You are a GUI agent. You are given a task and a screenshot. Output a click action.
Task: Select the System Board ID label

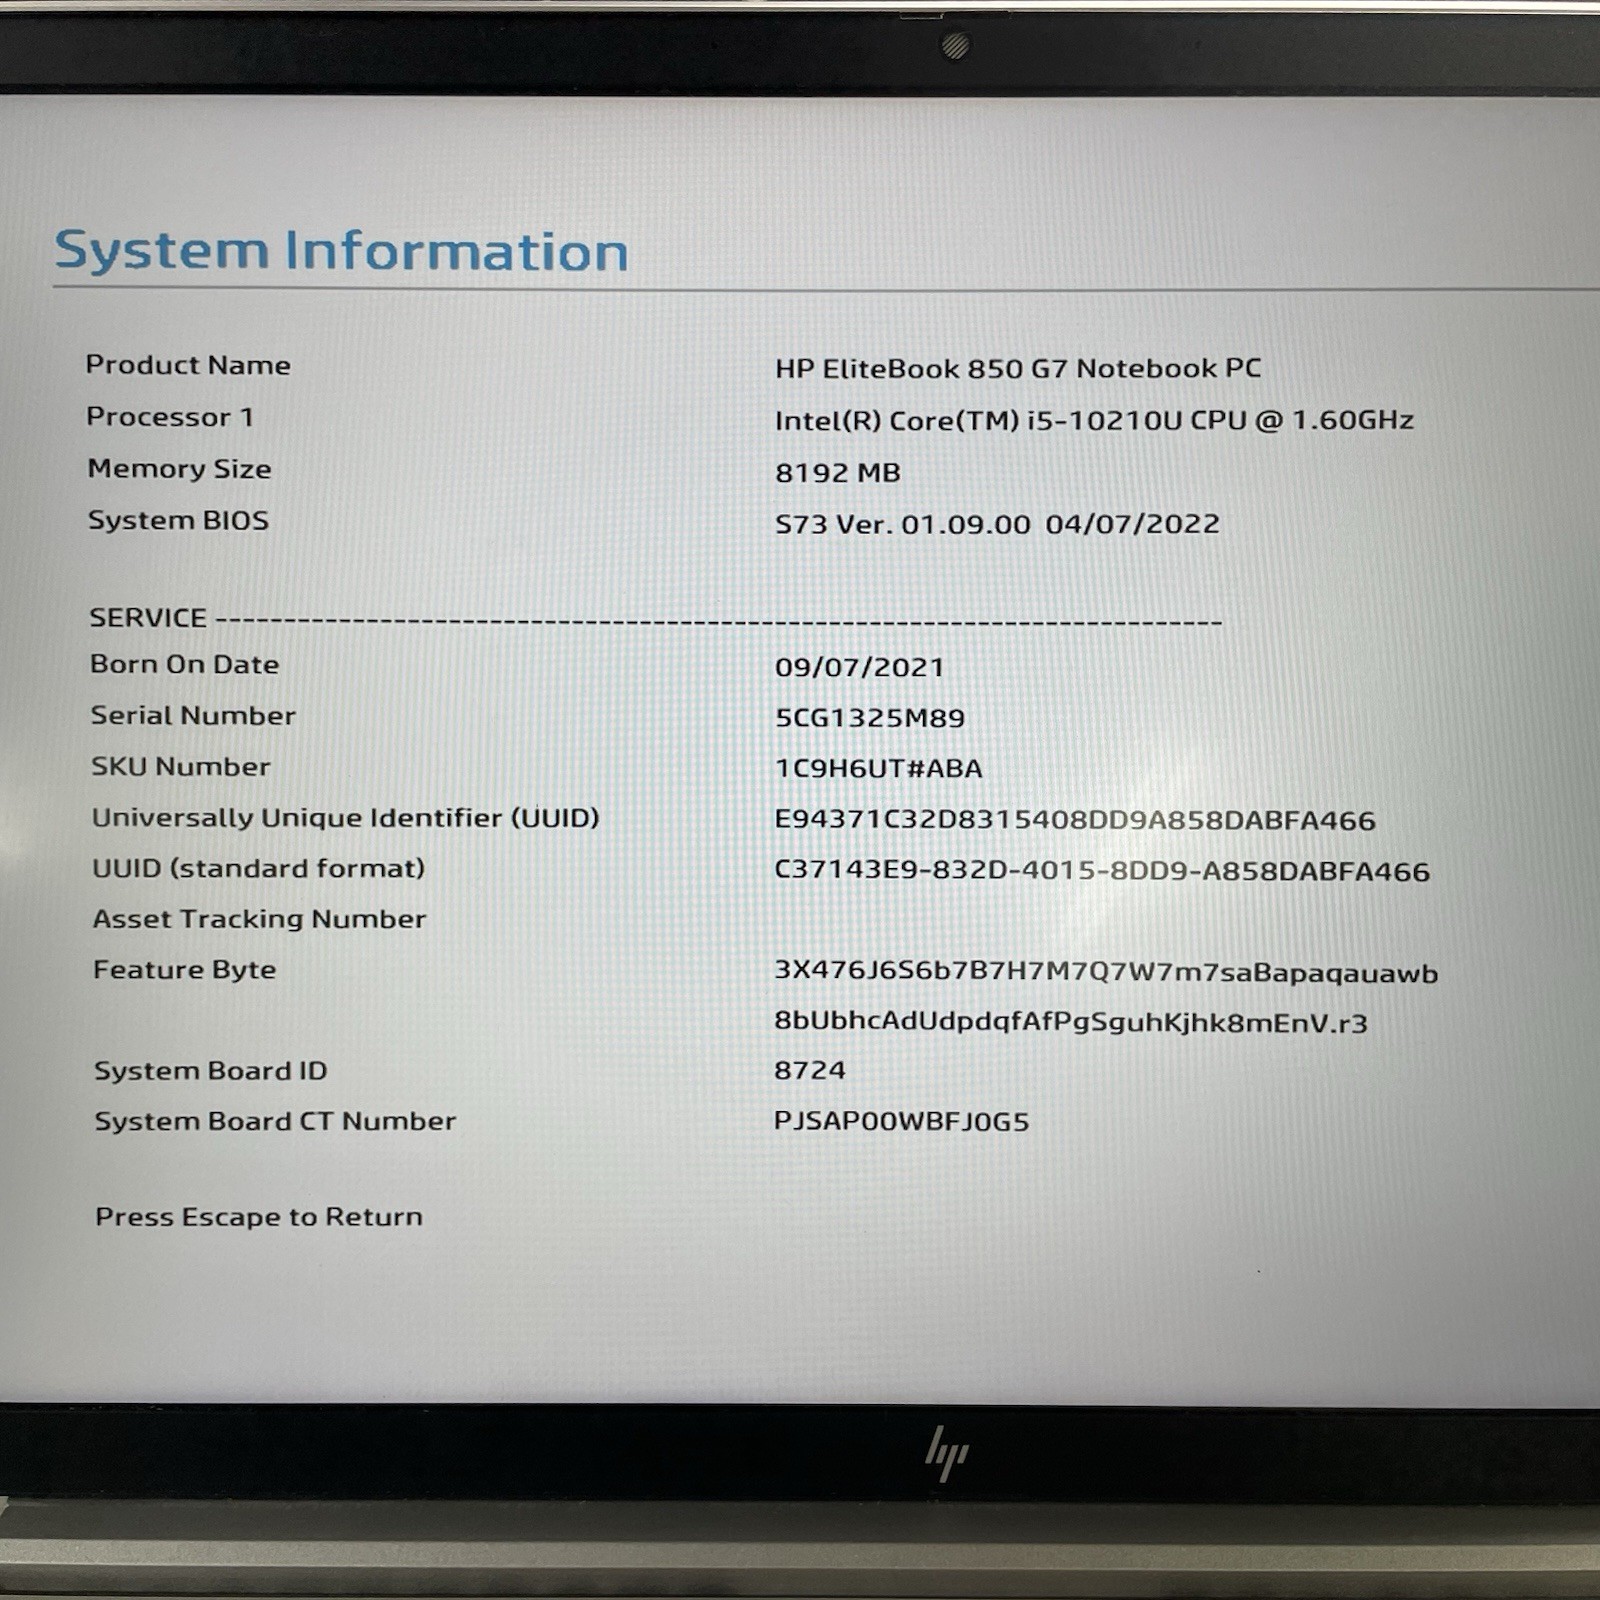[210, 1071]
